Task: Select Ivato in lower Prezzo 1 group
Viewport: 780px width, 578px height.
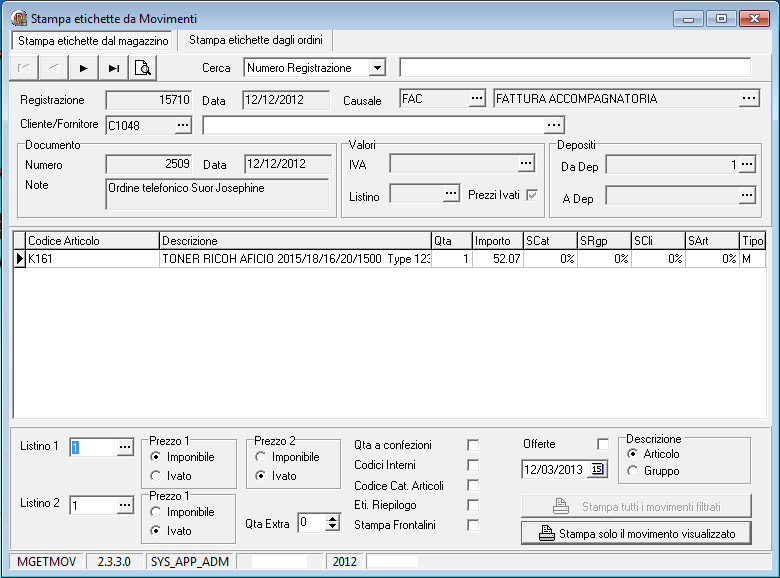Action: pos(156,531)
